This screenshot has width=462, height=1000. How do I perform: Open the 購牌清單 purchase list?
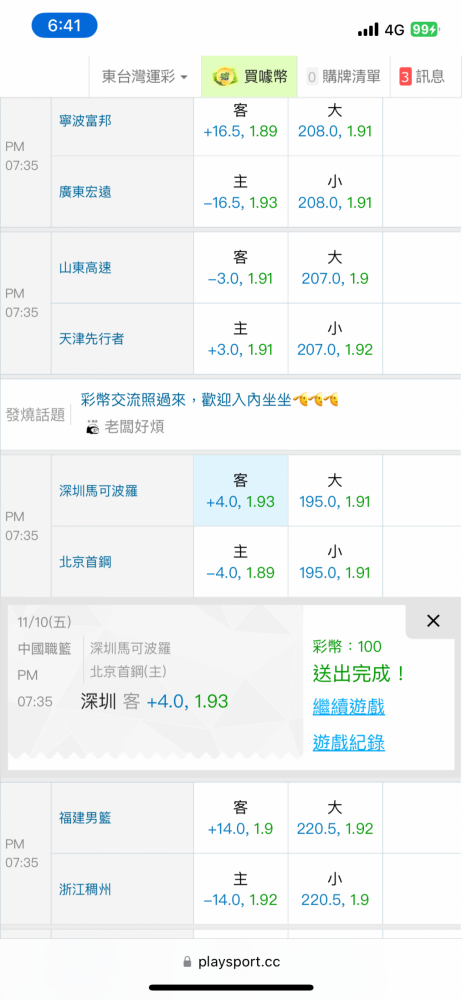(x=343, y=77)
